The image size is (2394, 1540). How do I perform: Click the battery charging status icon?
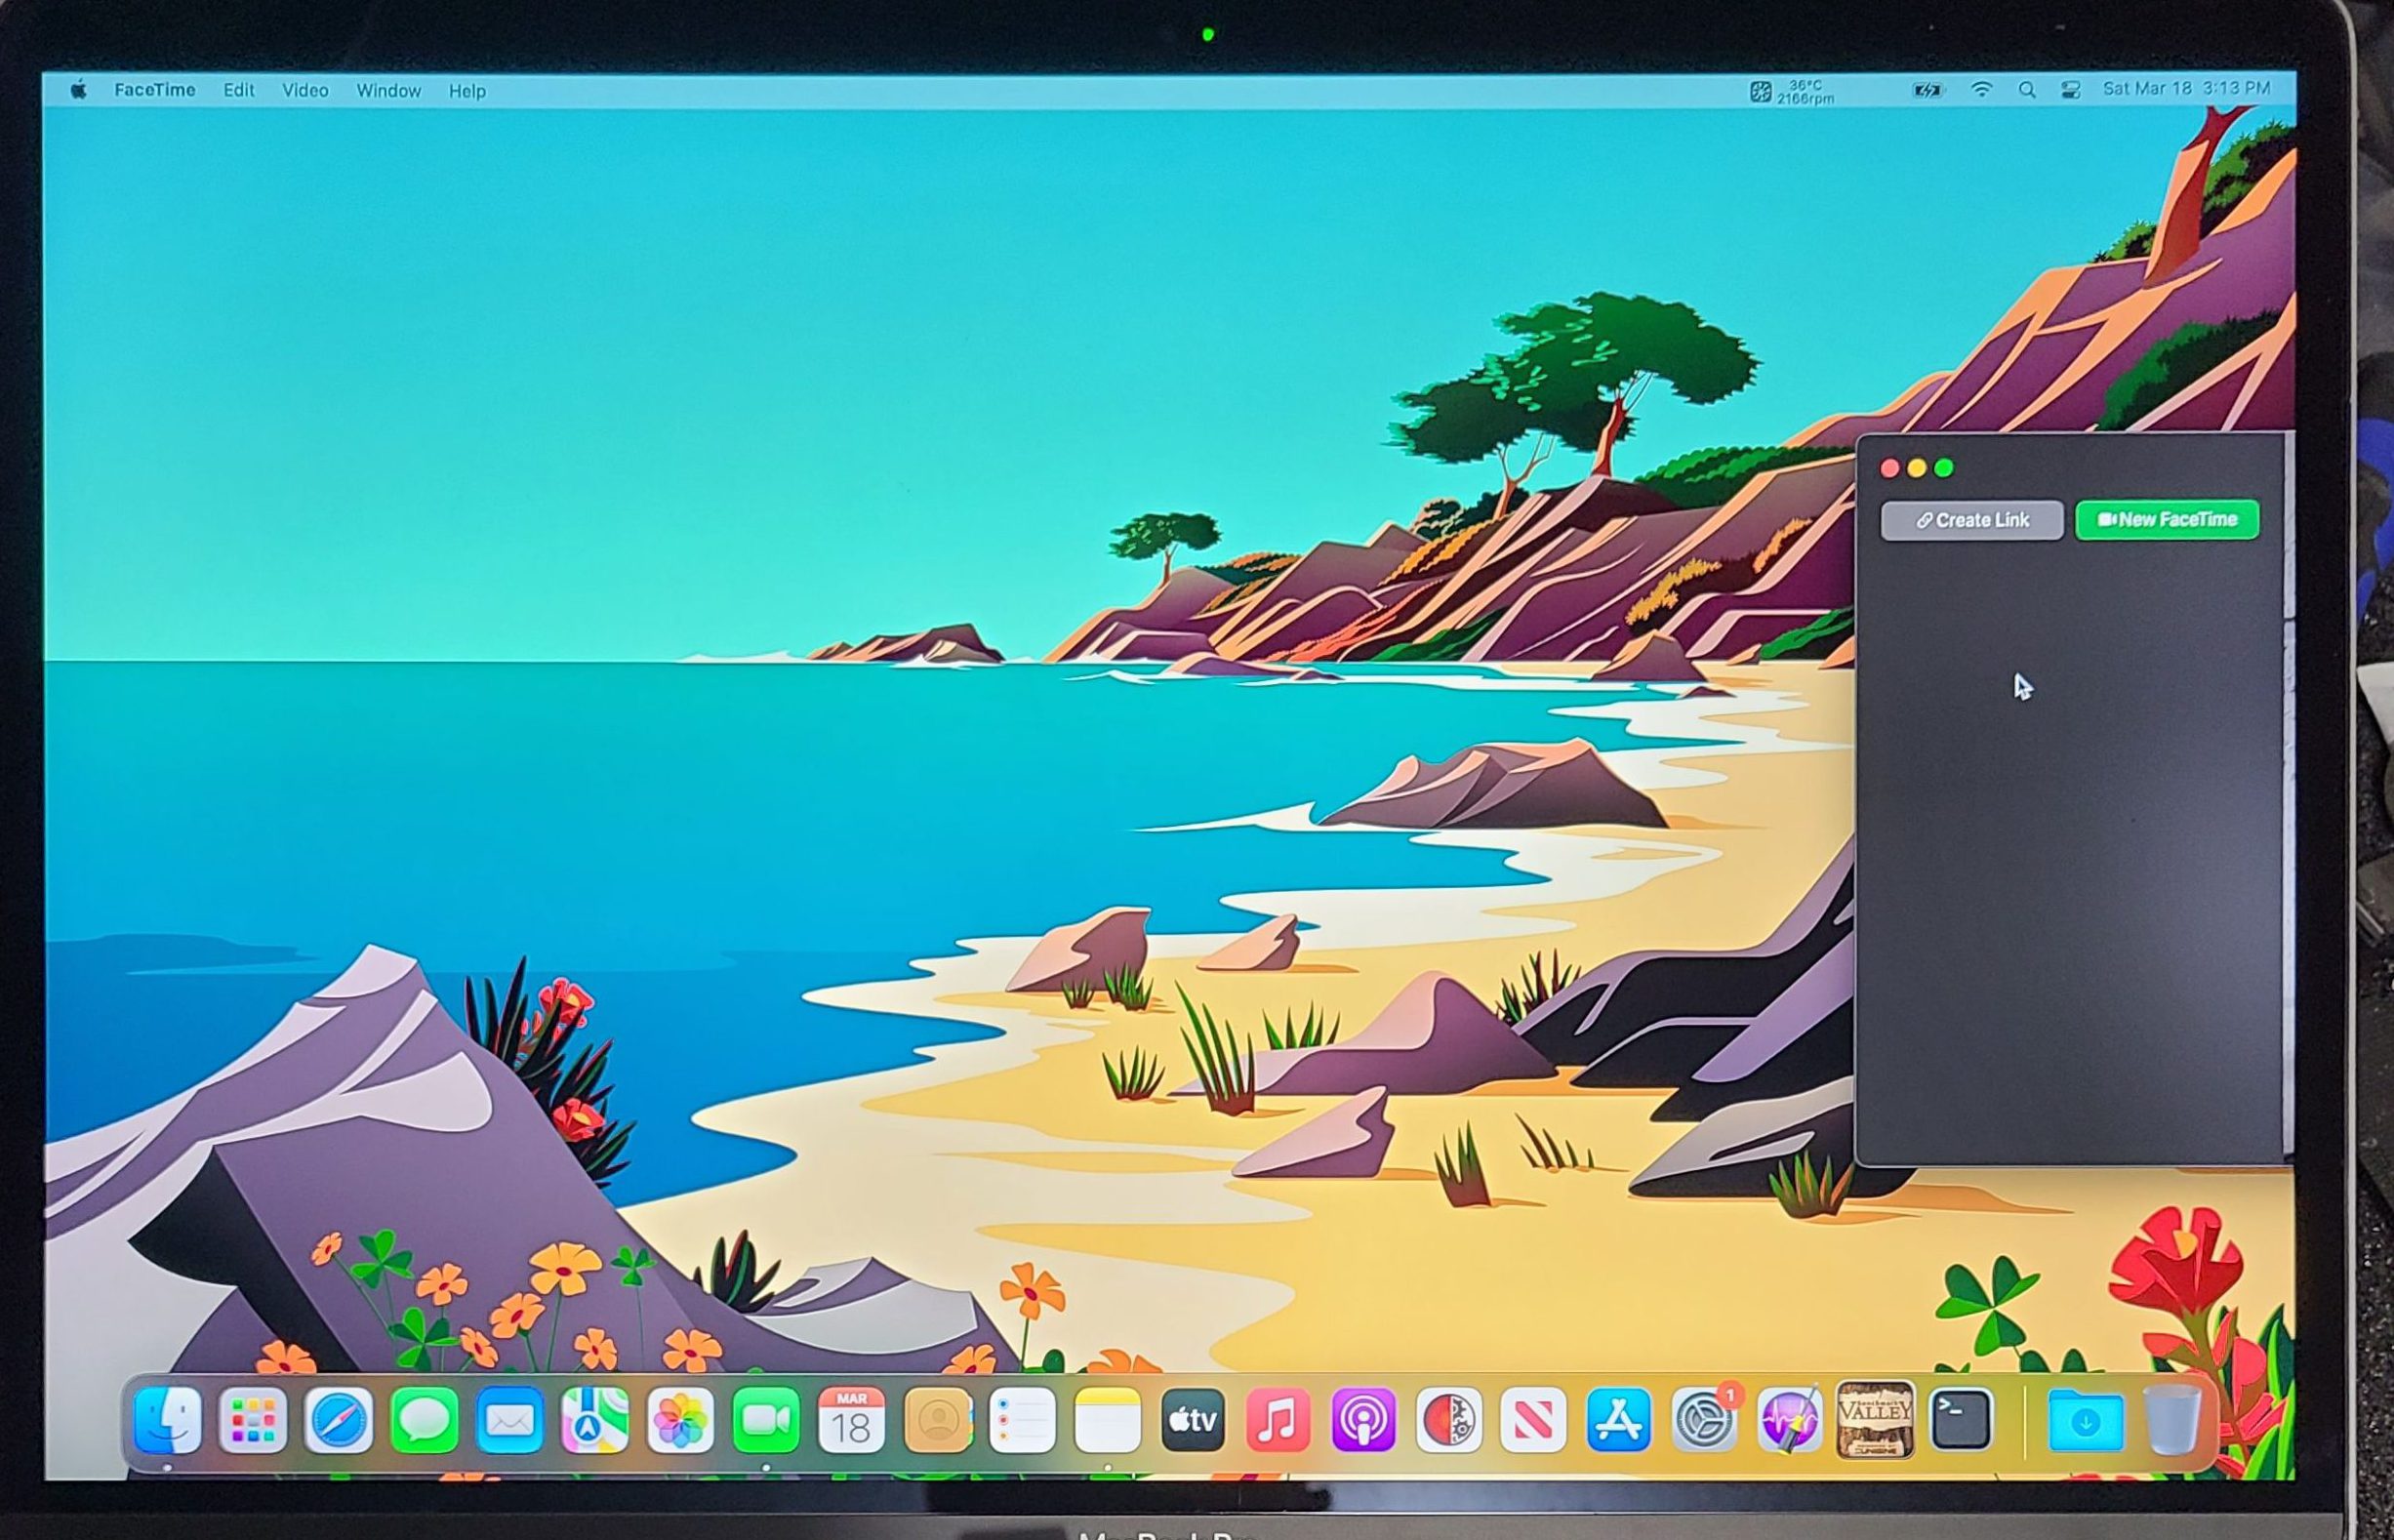pyautogui.click(x=1927, y=91)
